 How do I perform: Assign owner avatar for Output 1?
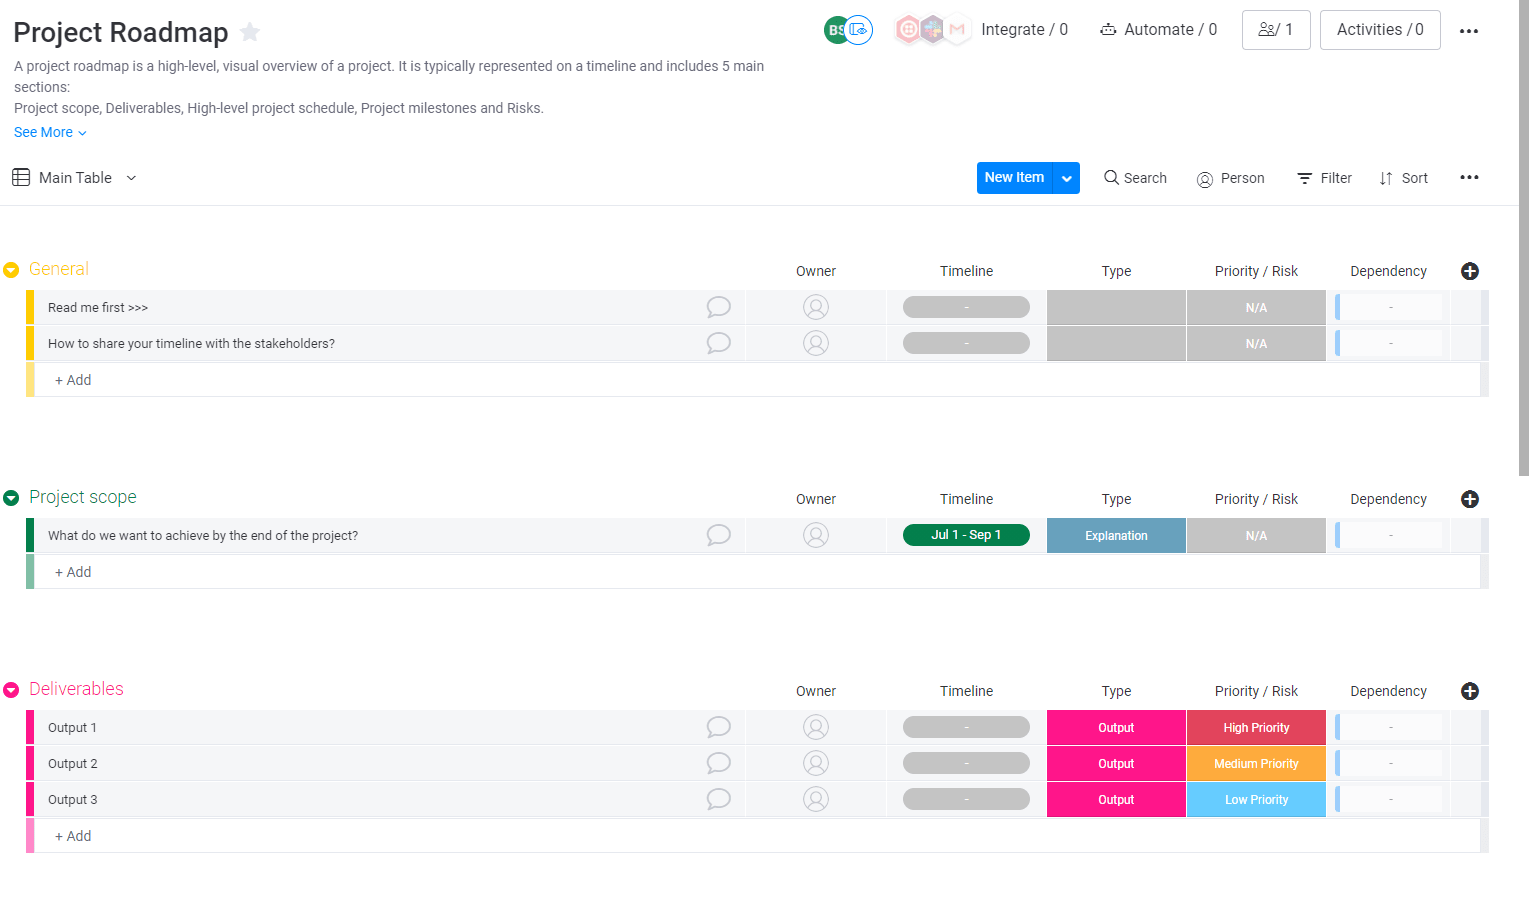[x=816, y=727]
